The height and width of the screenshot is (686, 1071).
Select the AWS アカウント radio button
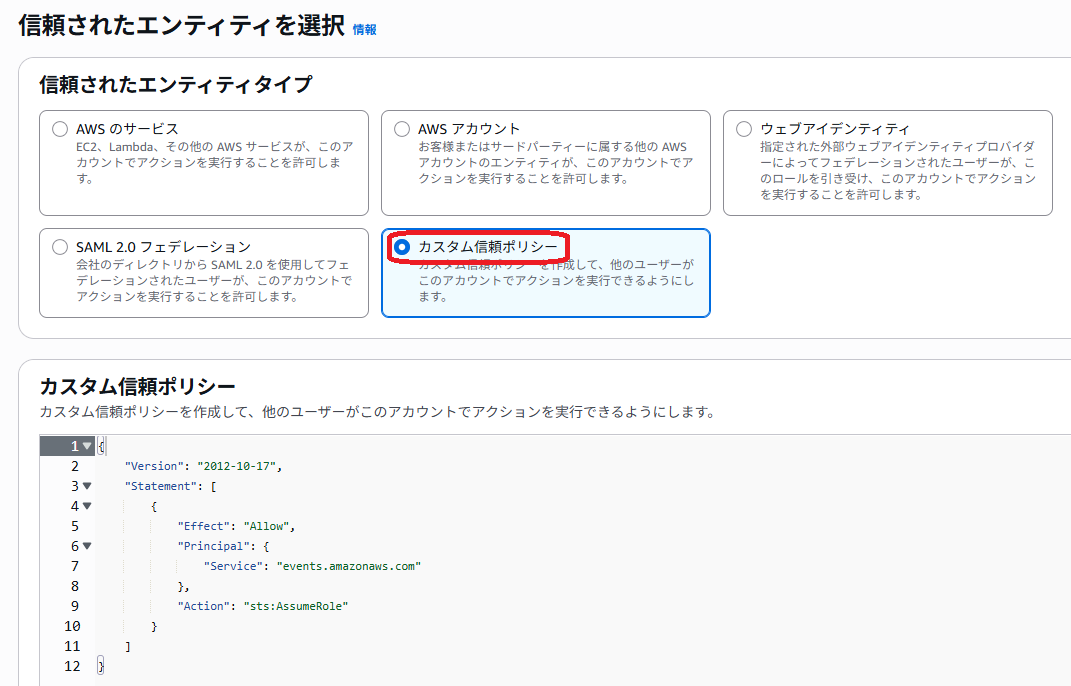401,128
